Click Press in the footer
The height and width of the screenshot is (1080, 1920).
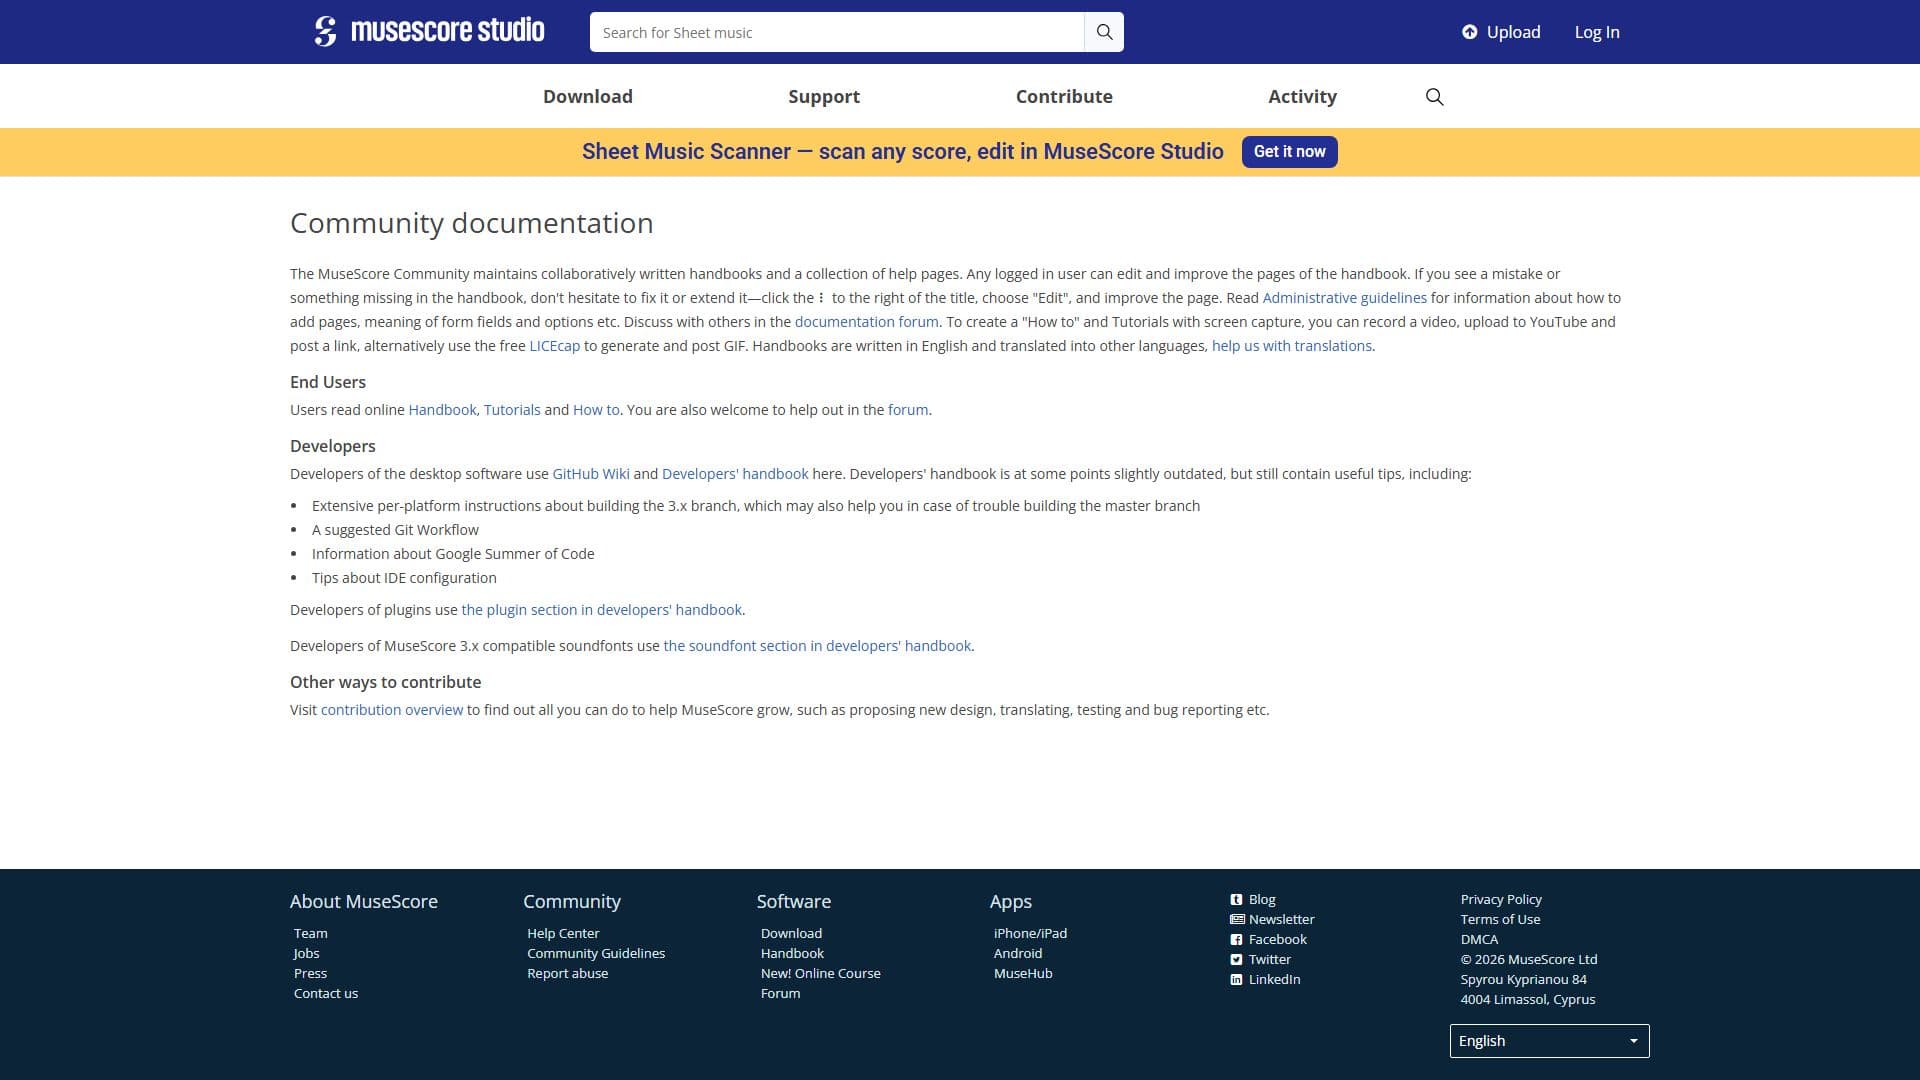pos(310,973)
